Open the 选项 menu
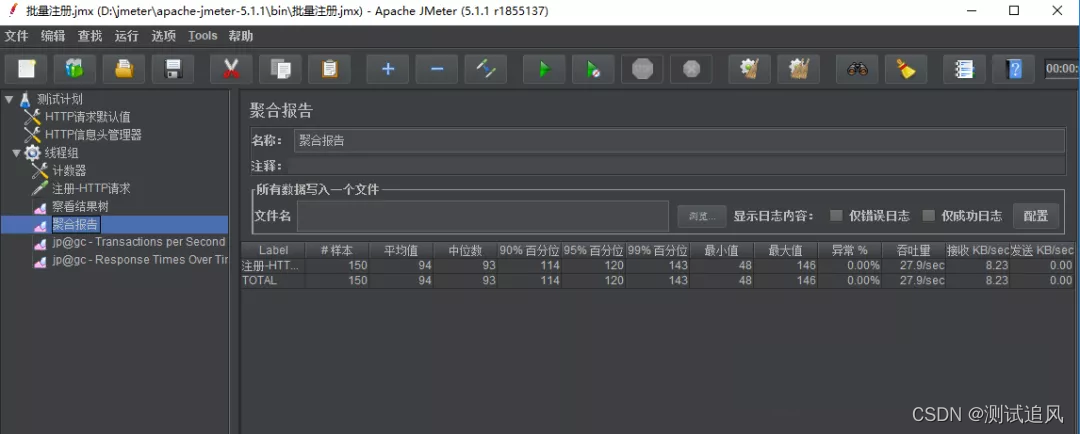 click(164, 36)
